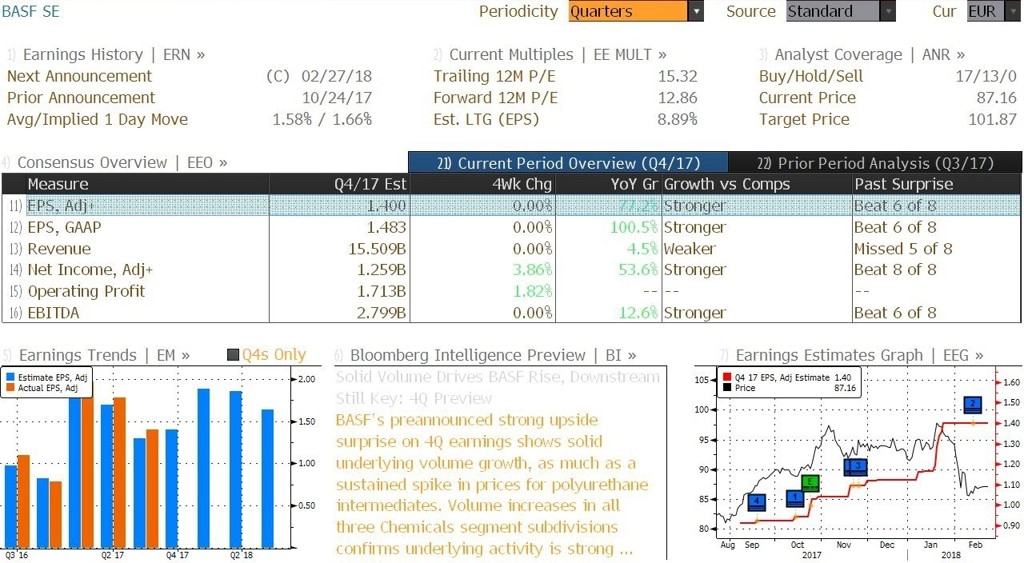This screenshot has width=1024, height=563.
Task: Toggle the Q4s Only checkbox
Action: (x=232, y=355)
